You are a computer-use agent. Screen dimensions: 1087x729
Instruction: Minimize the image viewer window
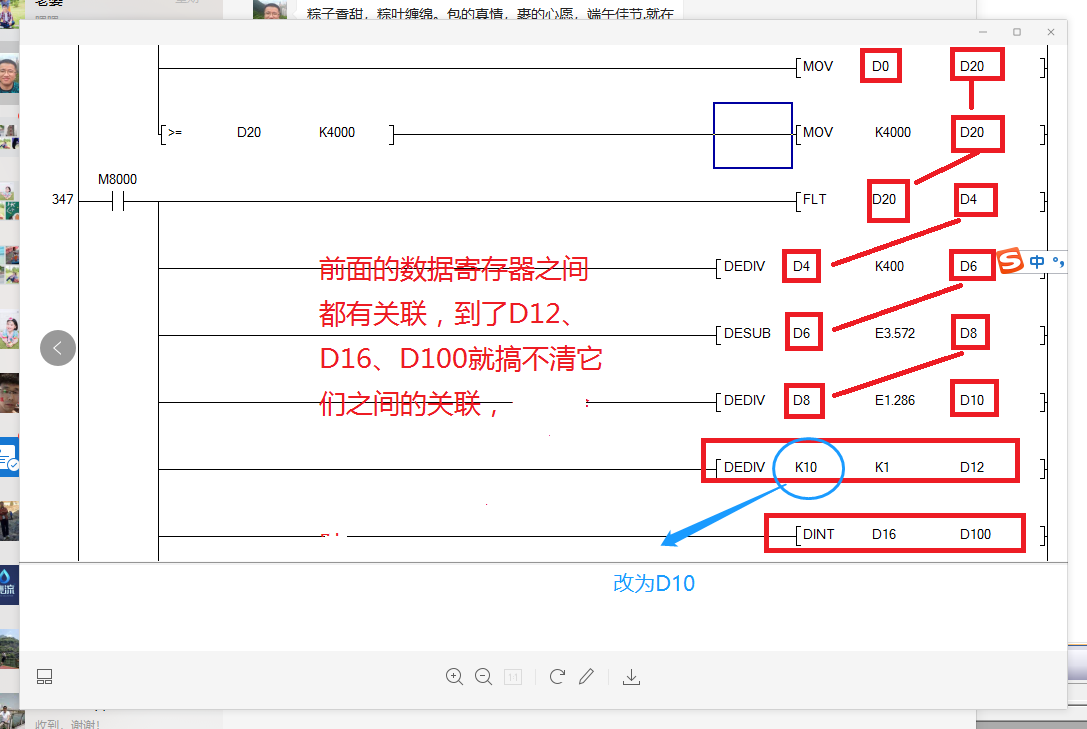click(983, 32)
